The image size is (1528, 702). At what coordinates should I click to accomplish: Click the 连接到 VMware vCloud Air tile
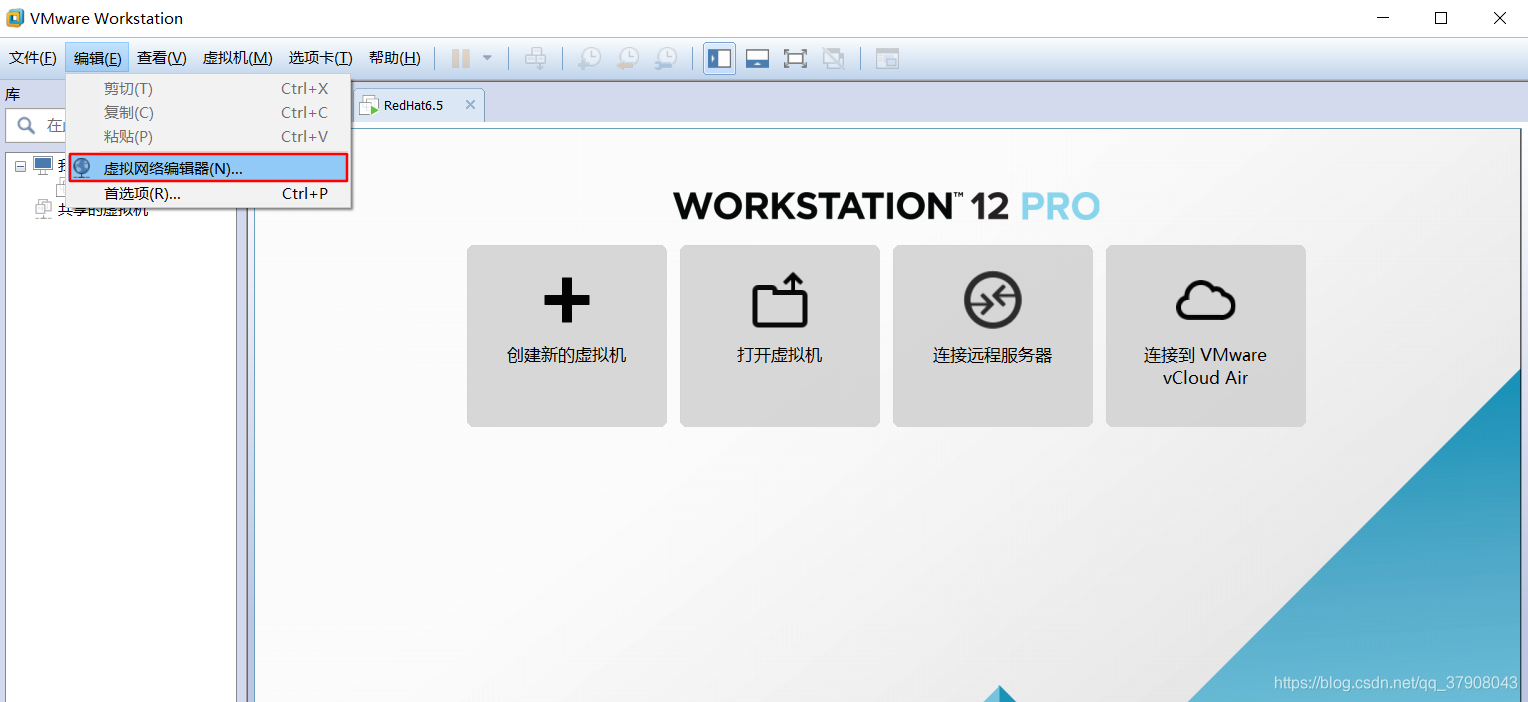tap(1206, 336)
